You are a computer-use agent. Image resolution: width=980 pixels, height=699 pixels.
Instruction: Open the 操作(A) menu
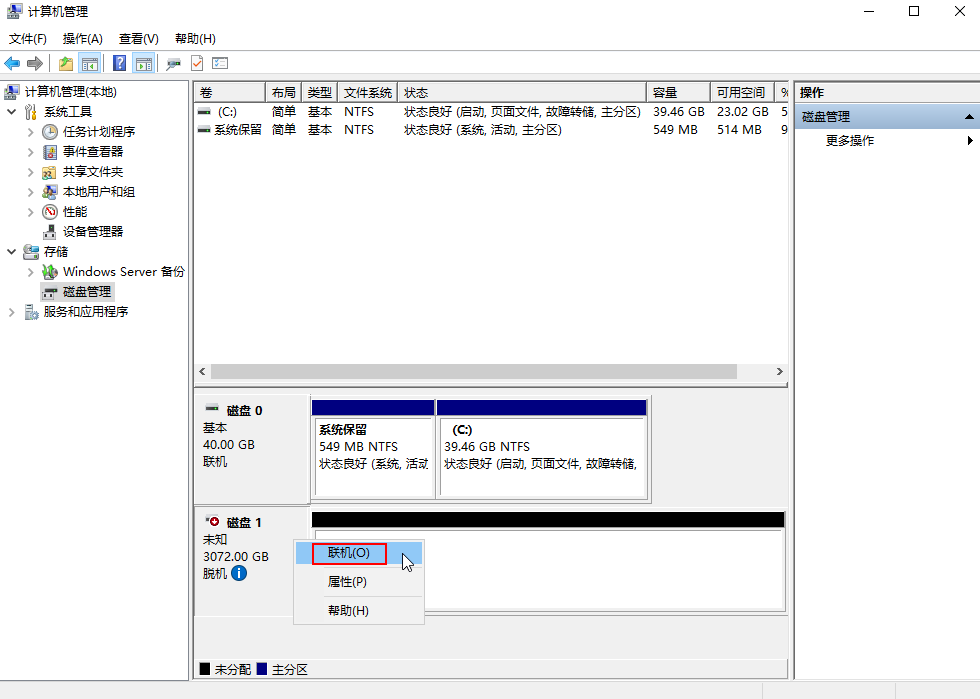(82, 39)
